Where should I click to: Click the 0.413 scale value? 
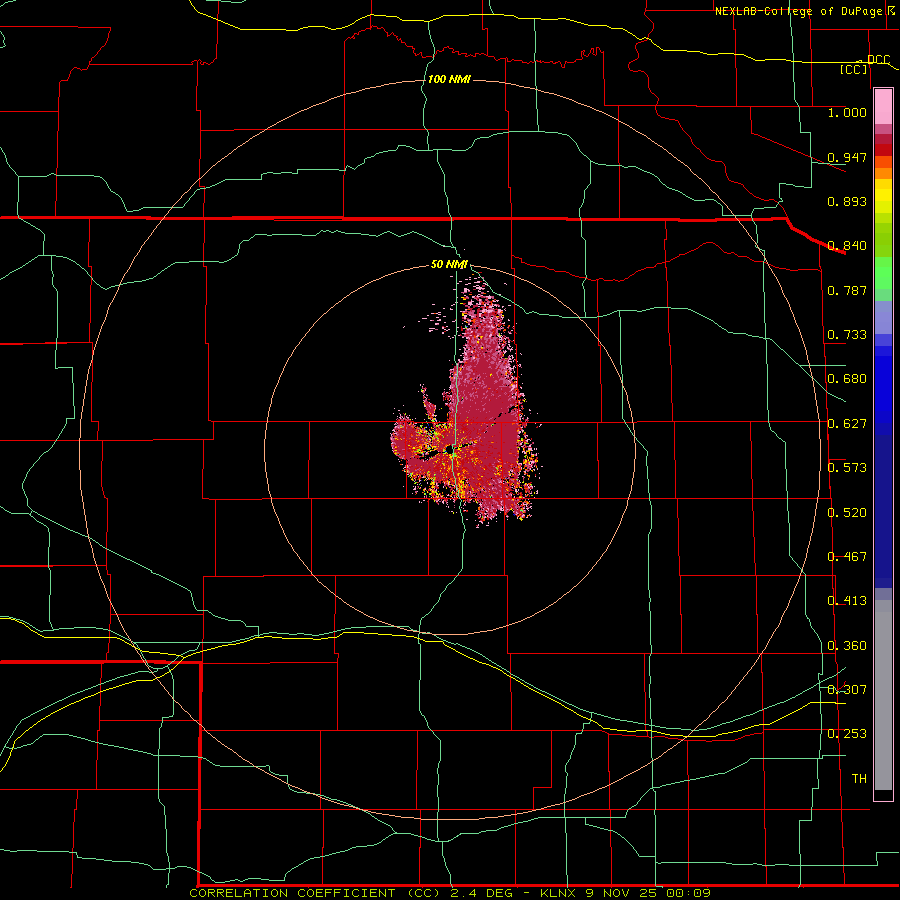pos(847,601)
